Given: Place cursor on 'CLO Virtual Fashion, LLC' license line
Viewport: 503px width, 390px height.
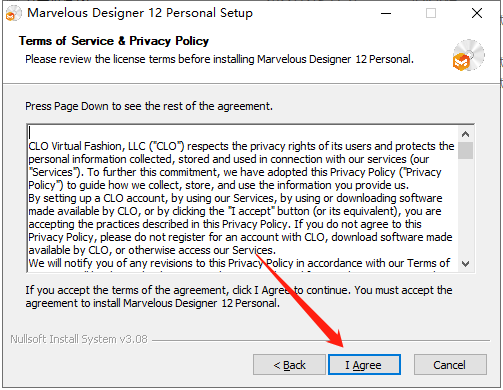Looking at the screenshot, I should click(x=241, y=146).
